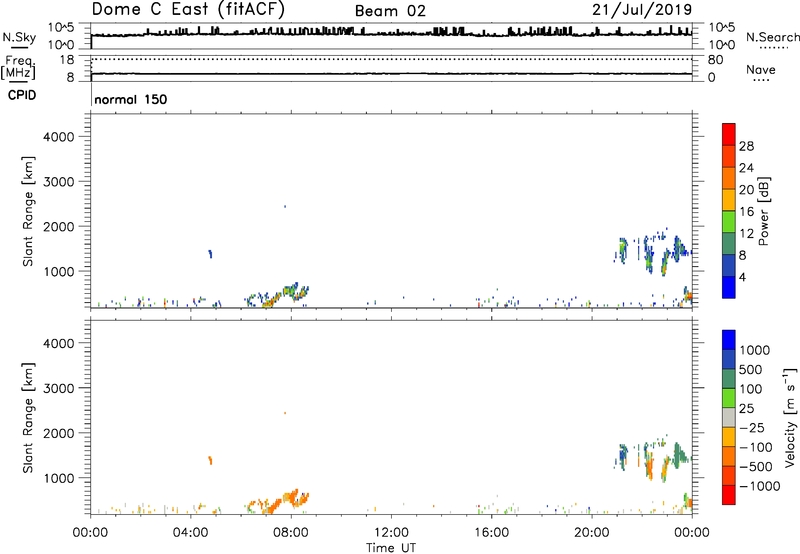
Task: Click the '04:00' time tick label
Action: pos(190,533)
